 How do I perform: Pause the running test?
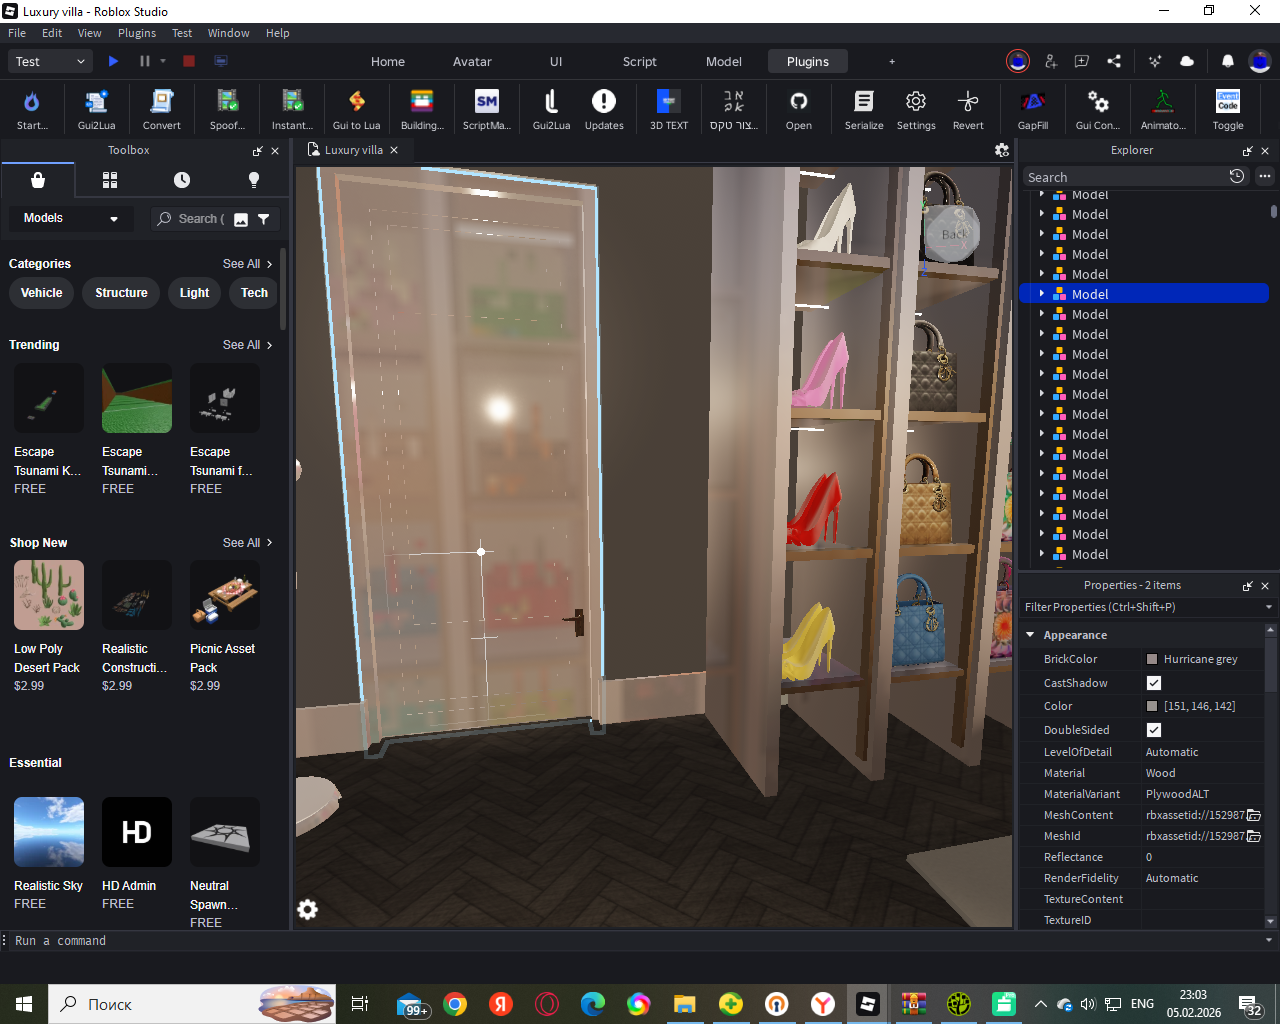click(145, 61)
